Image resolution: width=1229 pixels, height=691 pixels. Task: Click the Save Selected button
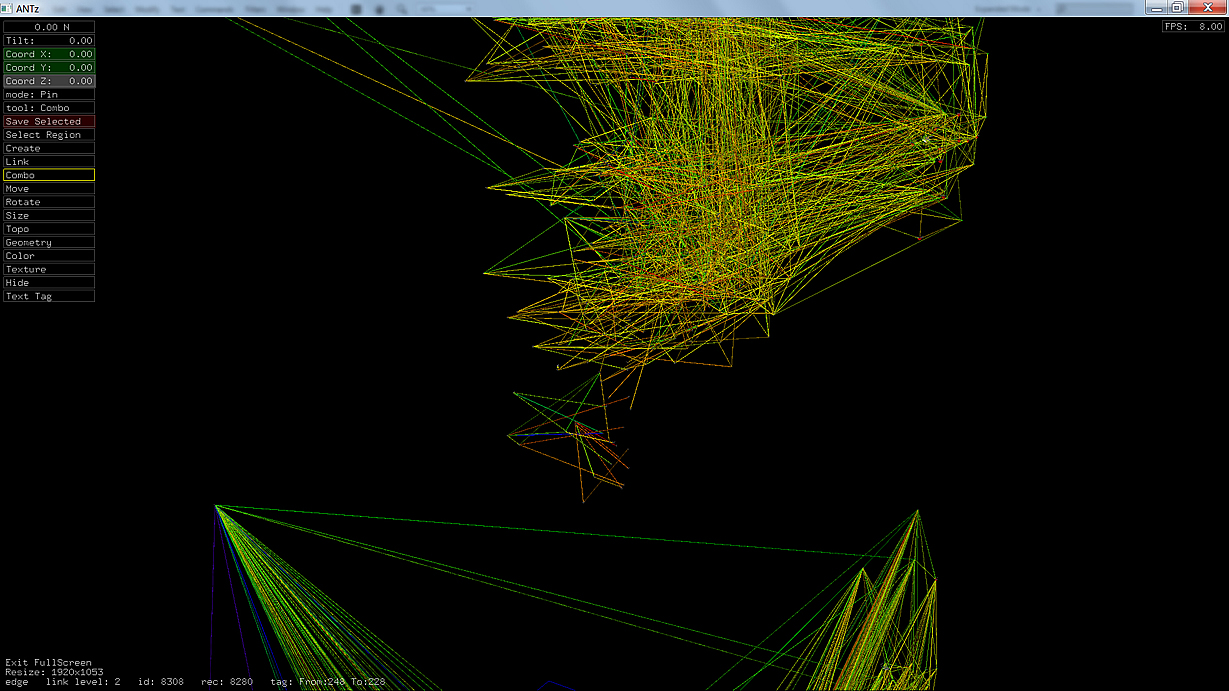[x=49, y=121]
